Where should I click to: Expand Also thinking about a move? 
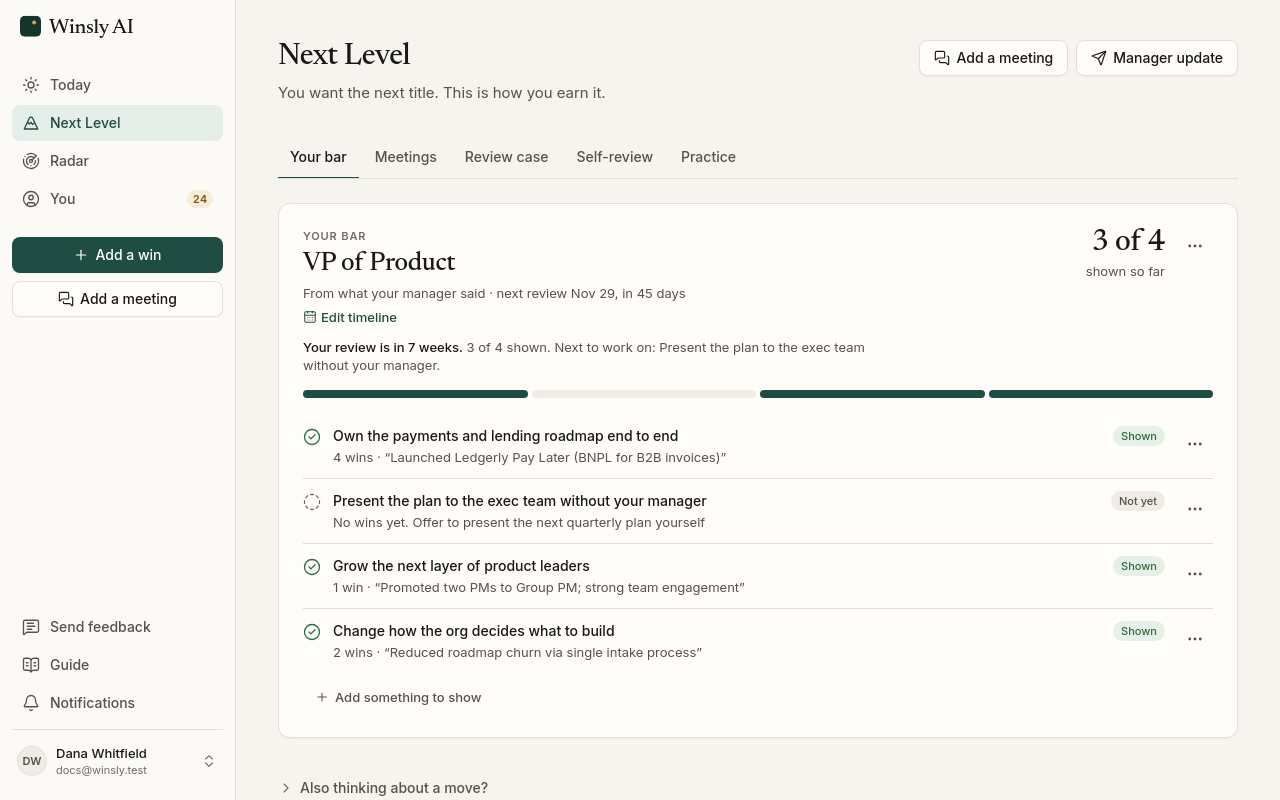(x=384, y=788)
